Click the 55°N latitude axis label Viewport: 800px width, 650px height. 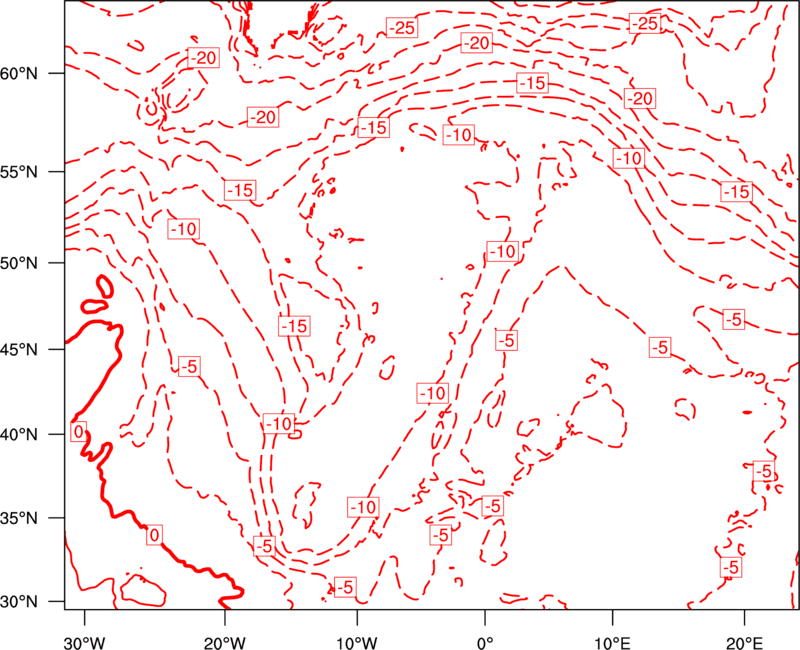tap(19, 172)
